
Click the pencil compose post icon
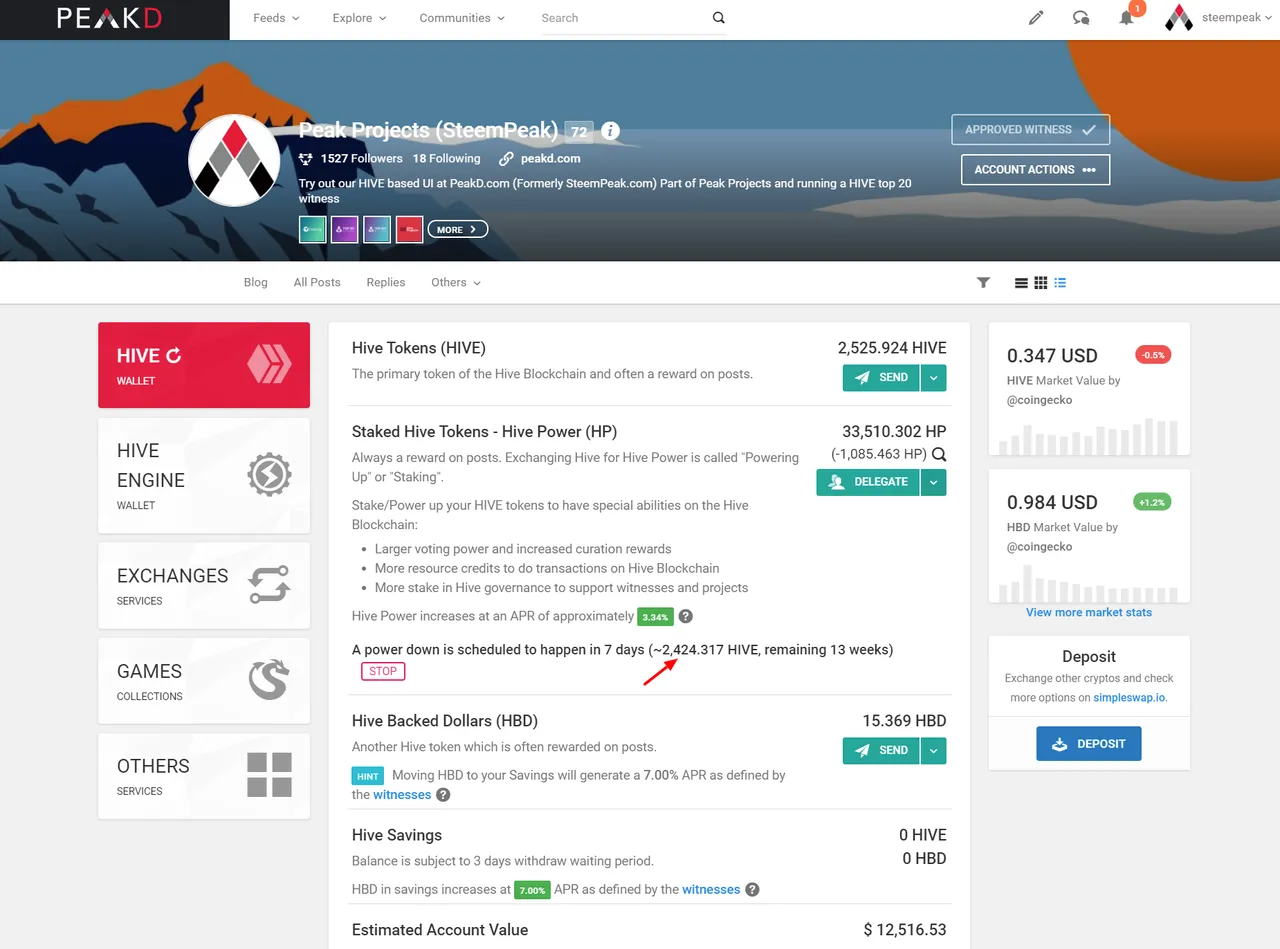point(1036,18)
